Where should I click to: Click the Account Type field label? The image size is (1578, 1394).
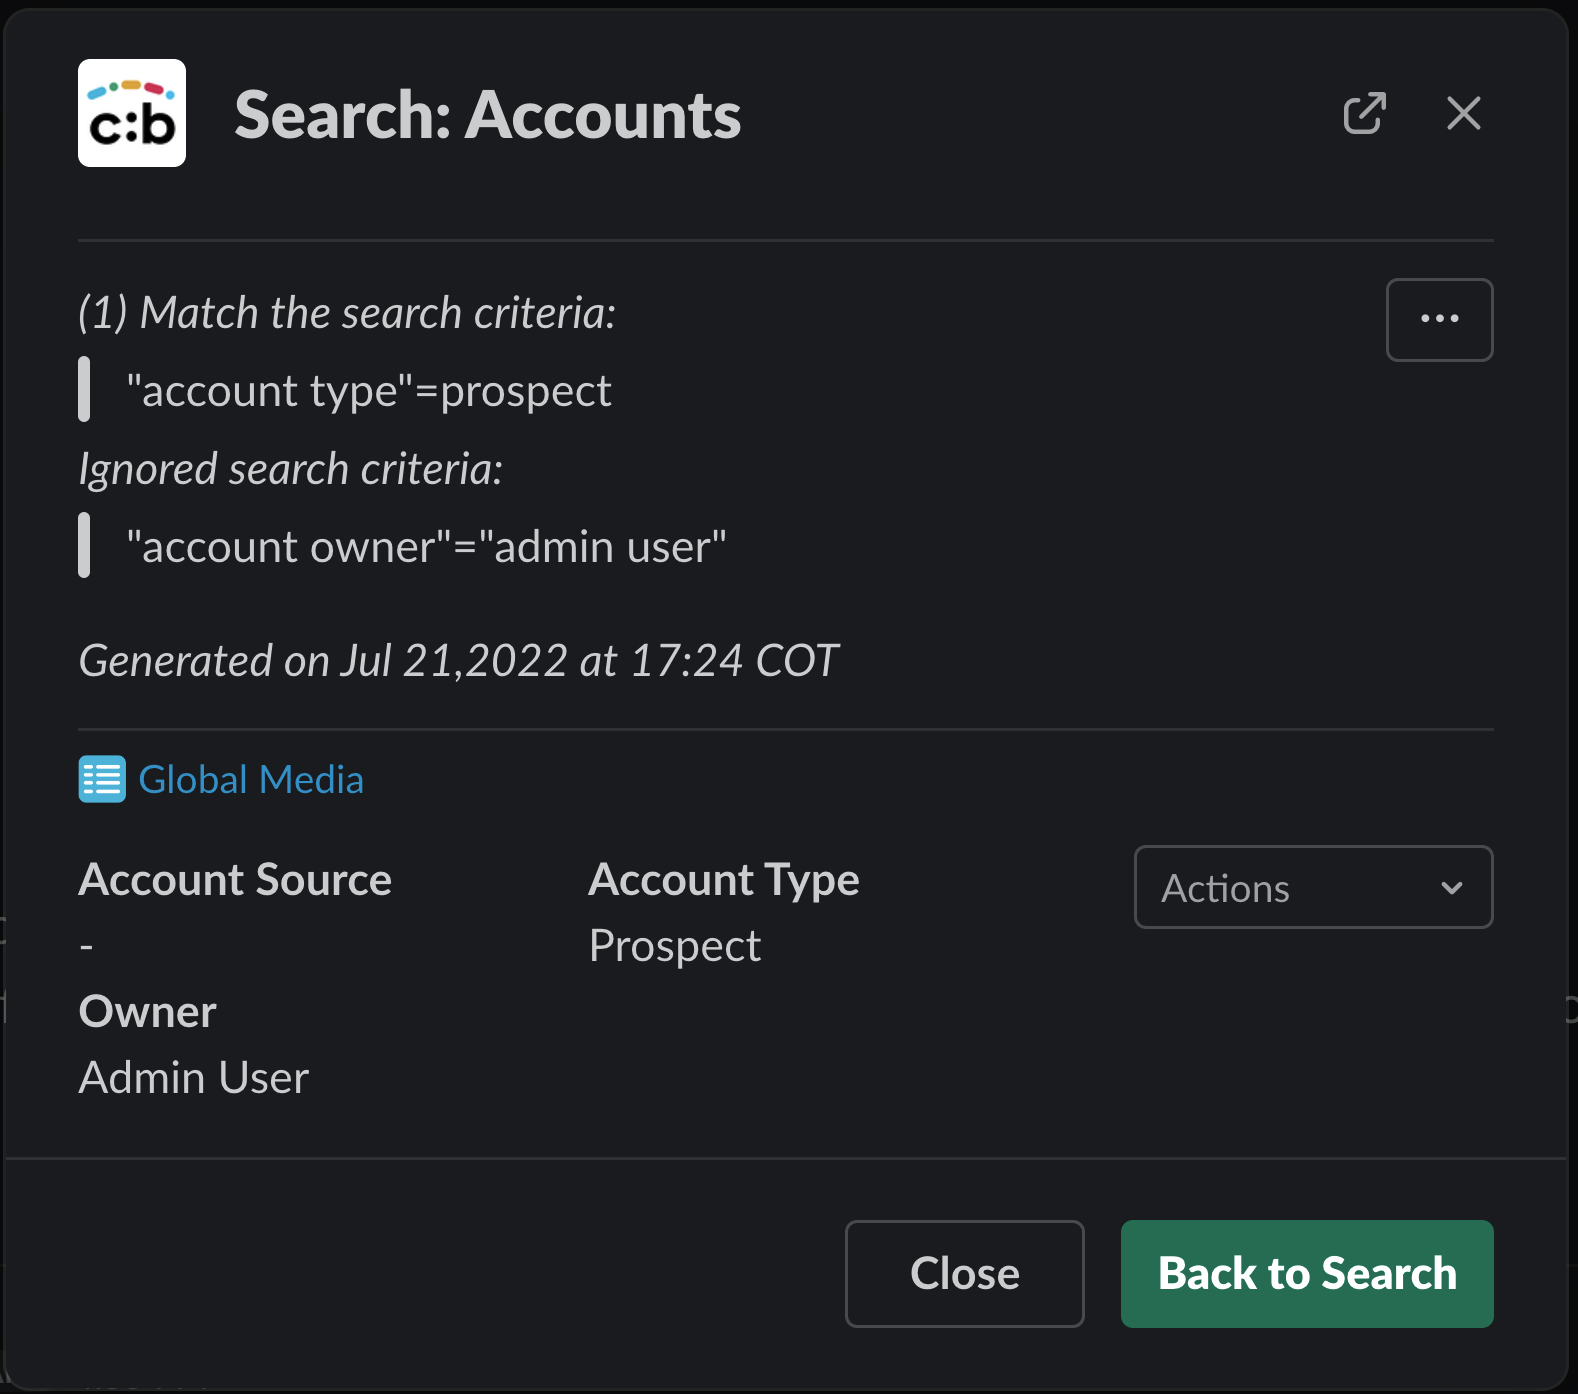coord(724,880)
